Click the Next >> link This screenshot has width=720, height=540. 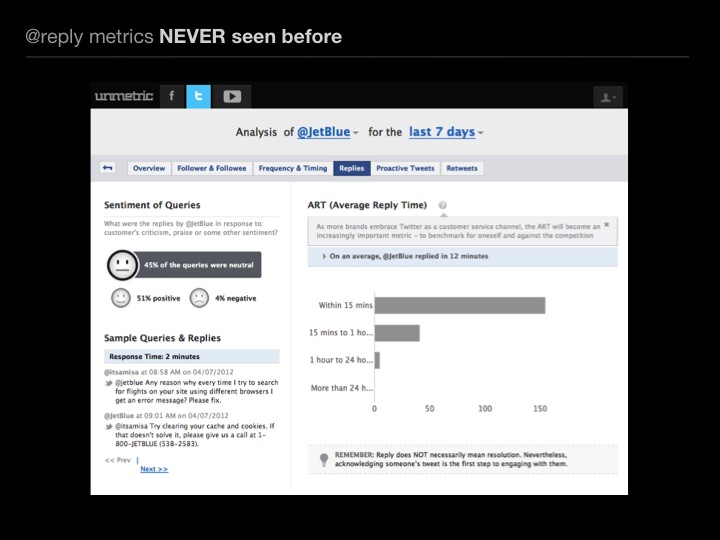[154, 469]
